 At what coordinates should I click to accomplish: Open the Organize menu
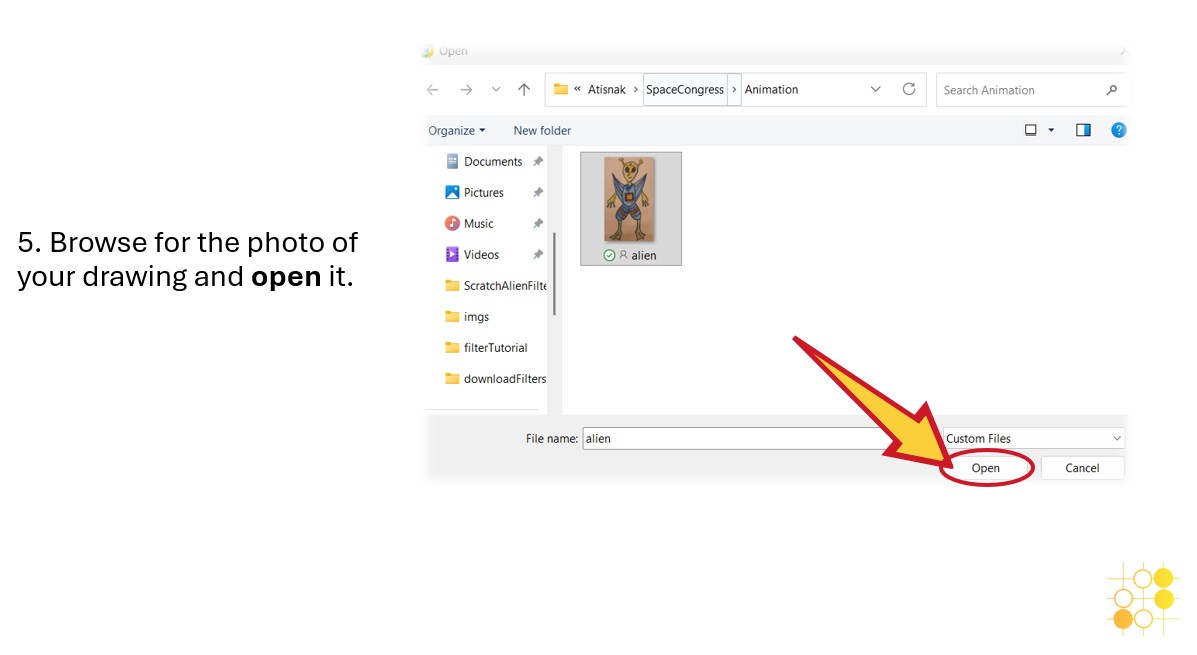coord(456,130)
